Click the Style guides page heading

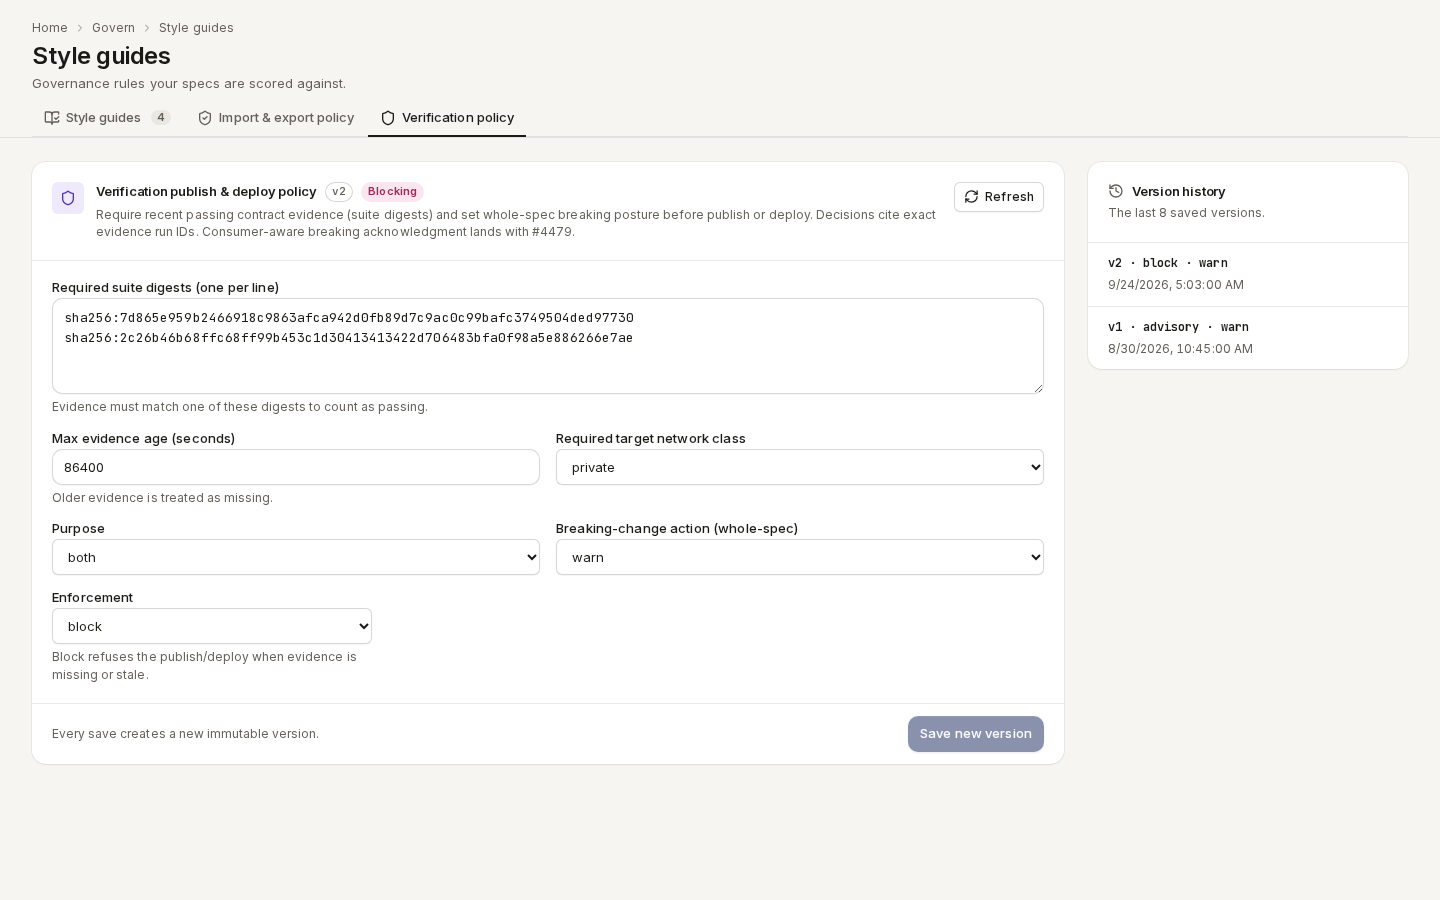point(101,56)
